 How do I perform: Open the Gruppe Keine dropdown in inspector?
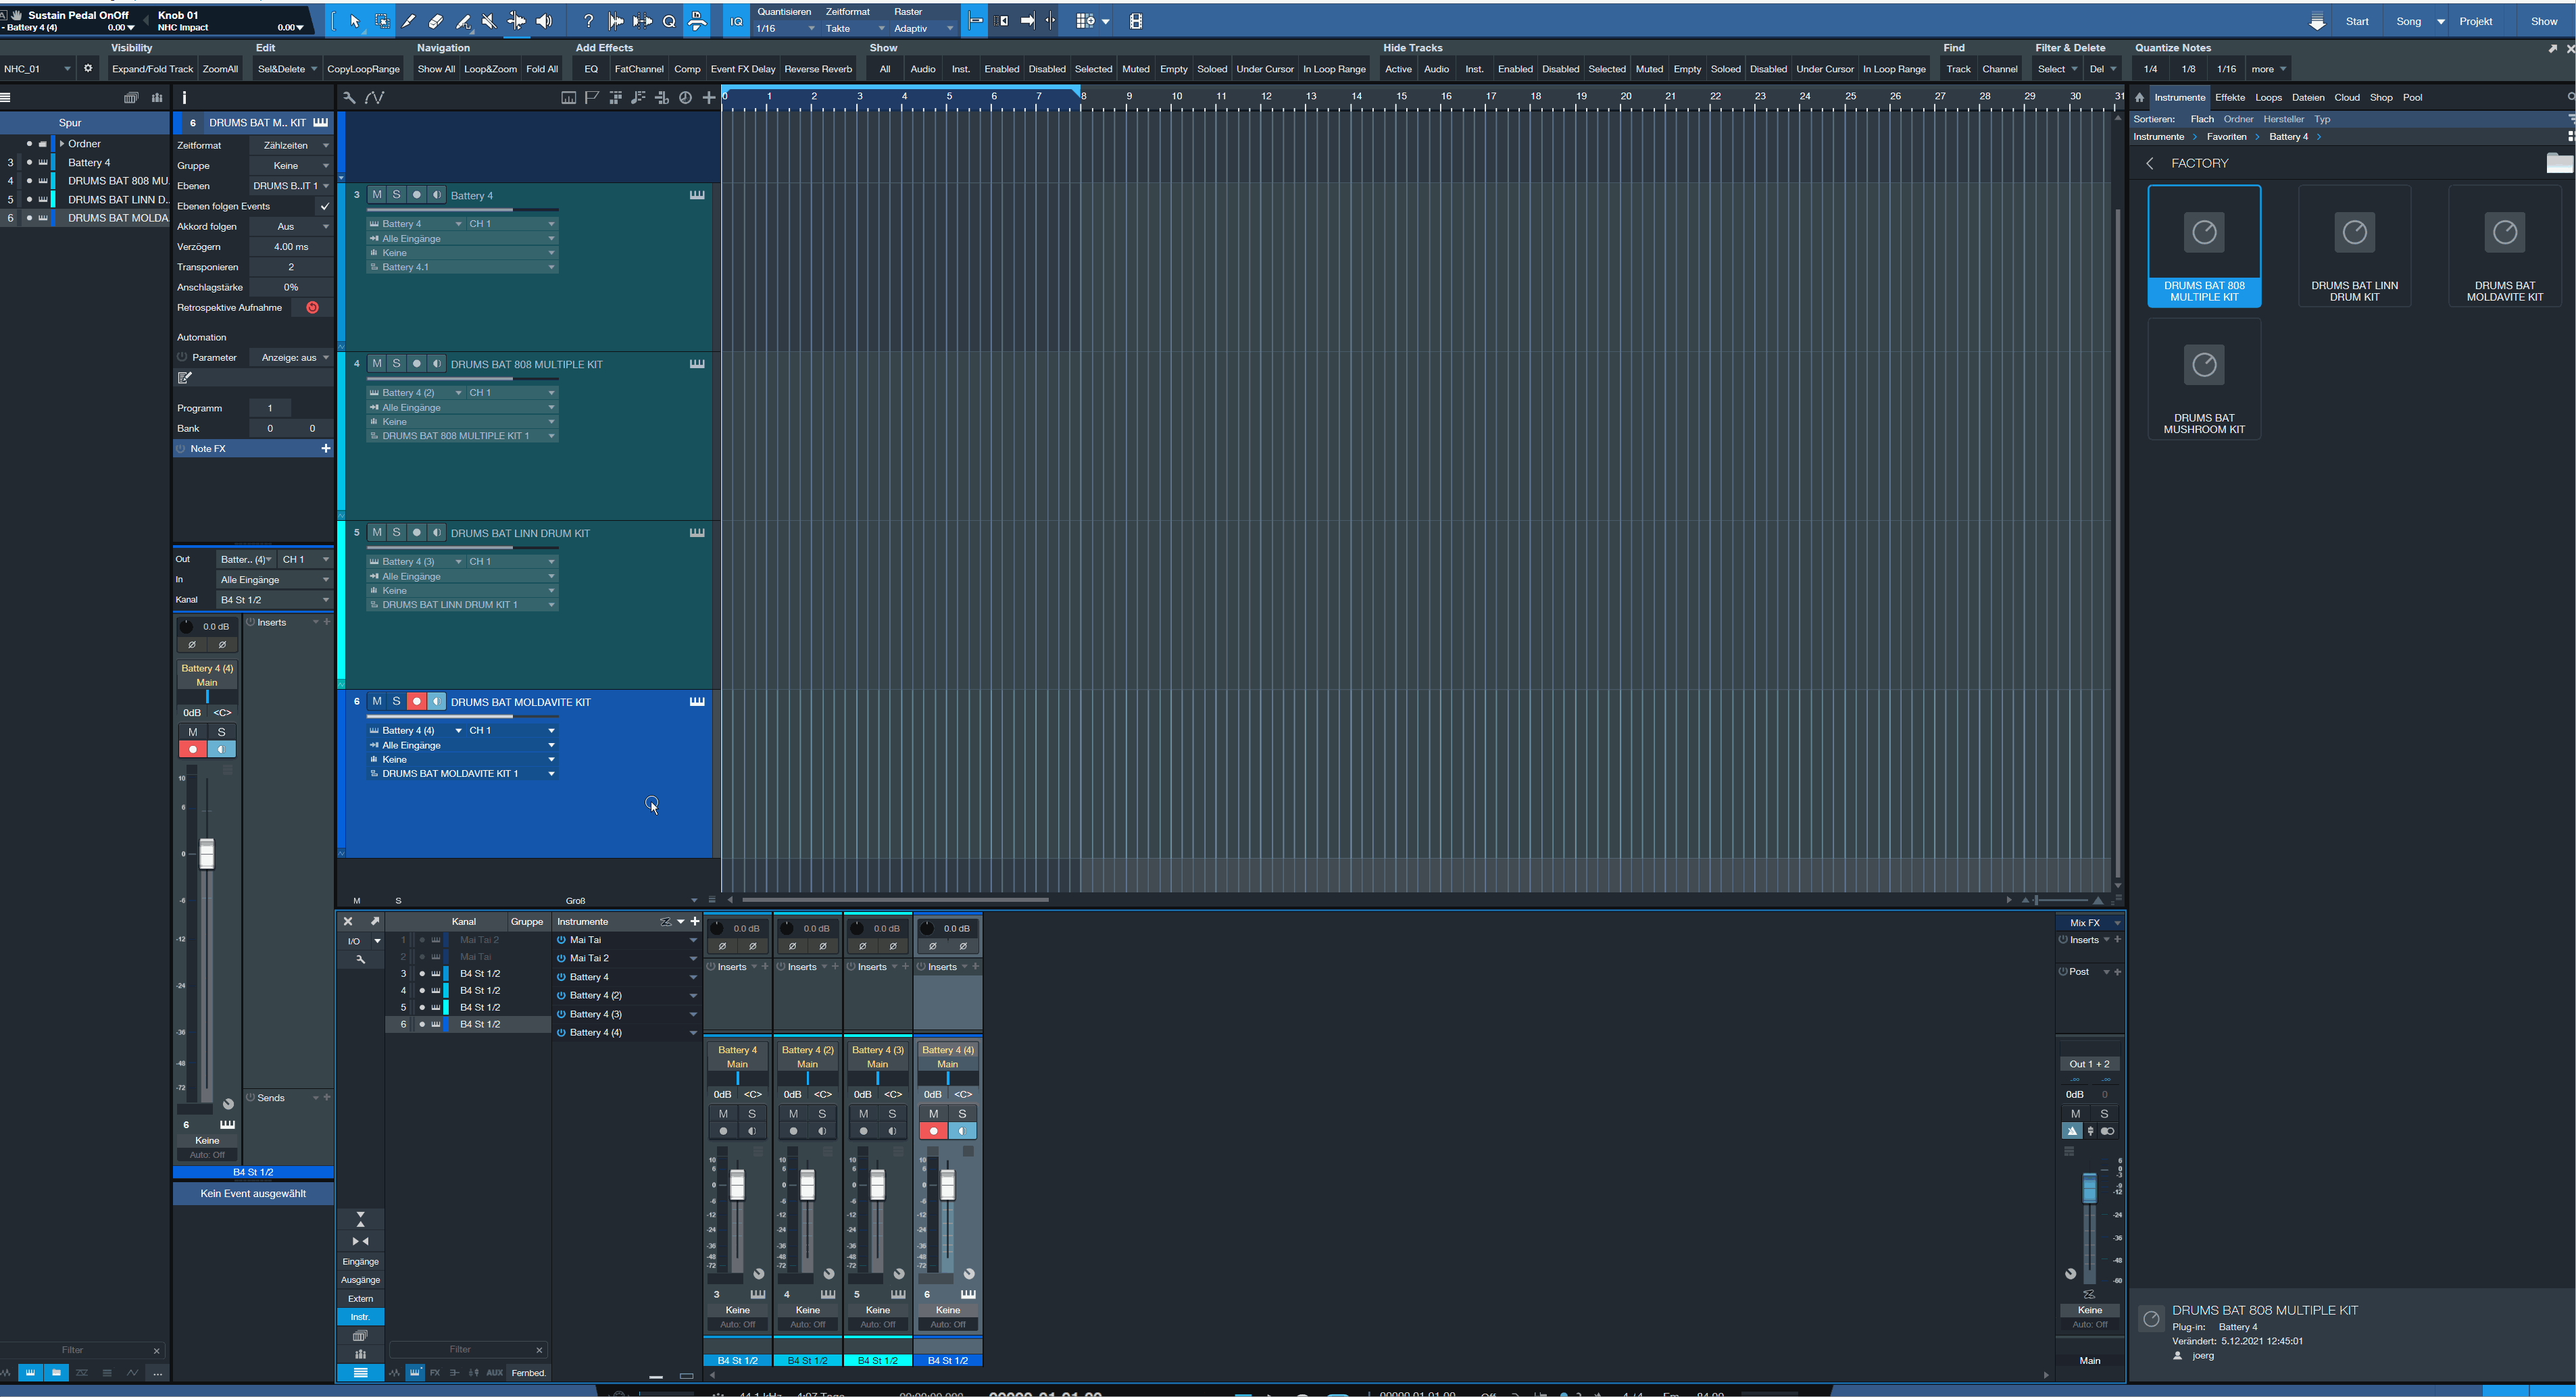[290, 166]
